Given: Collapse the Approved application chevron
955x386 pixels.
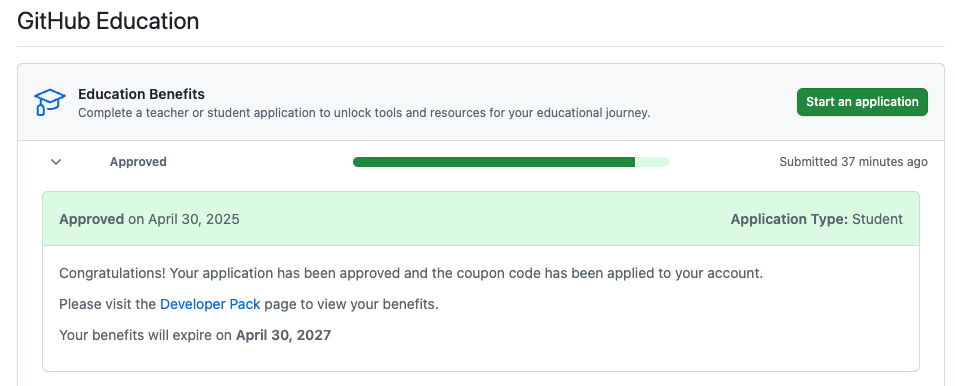Looking at the screenshot, I should coord(56,162).
